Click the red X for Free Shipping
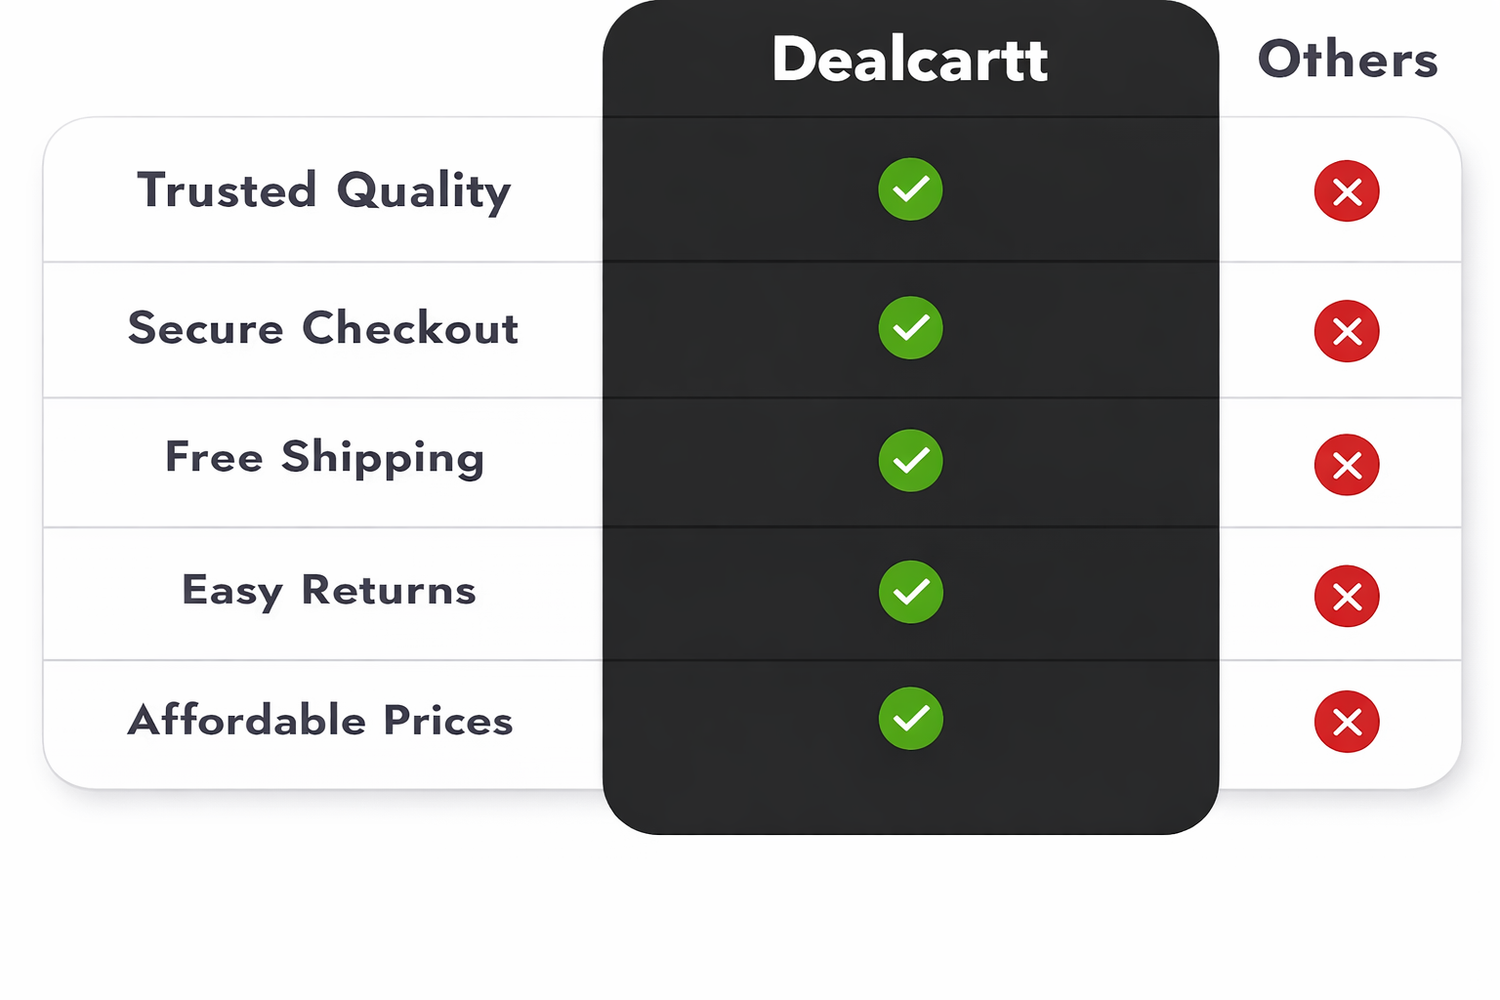Viewport: 1500px width, 1000px height. tap(1346, 465)
